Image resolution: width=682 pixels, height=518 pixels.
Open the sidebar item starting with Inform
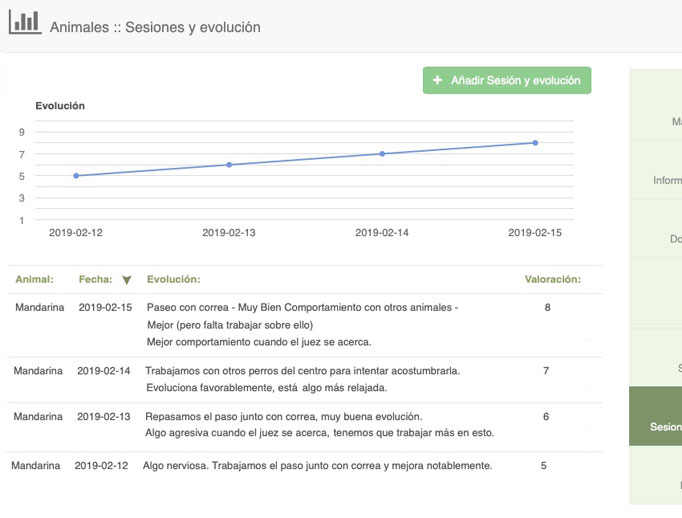click(665, 181)
